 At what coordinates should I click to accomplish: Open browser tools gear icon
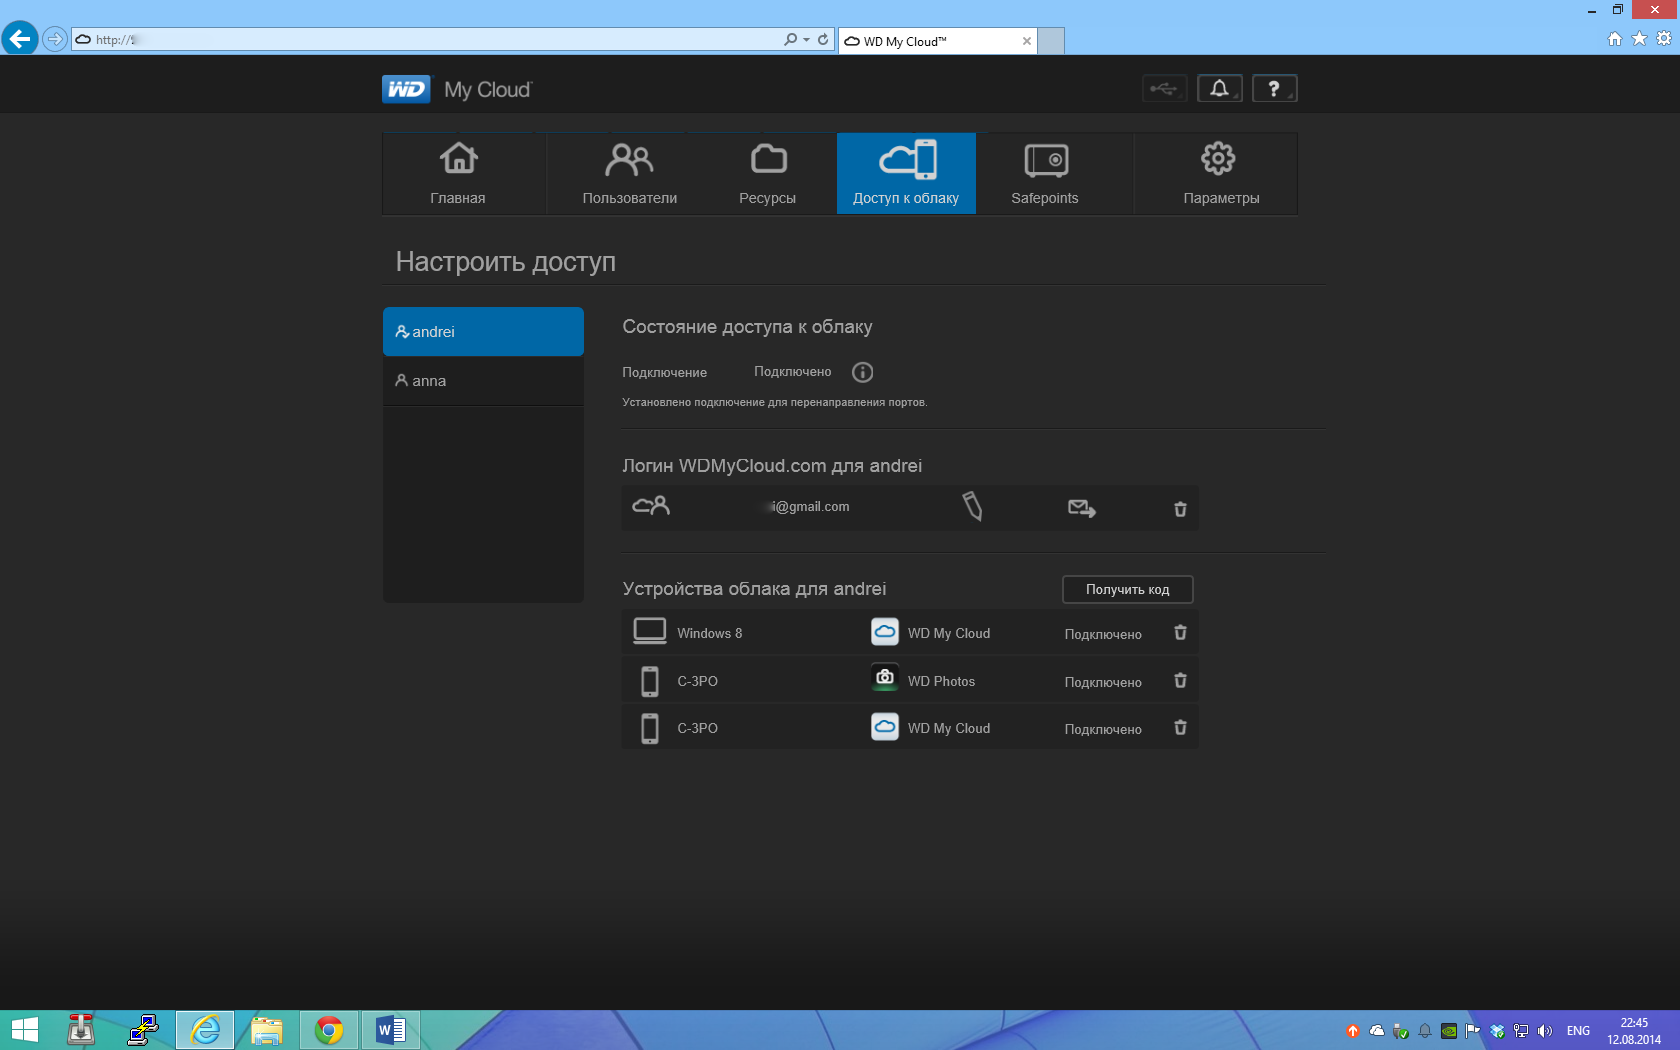[x=1664, y=39]
